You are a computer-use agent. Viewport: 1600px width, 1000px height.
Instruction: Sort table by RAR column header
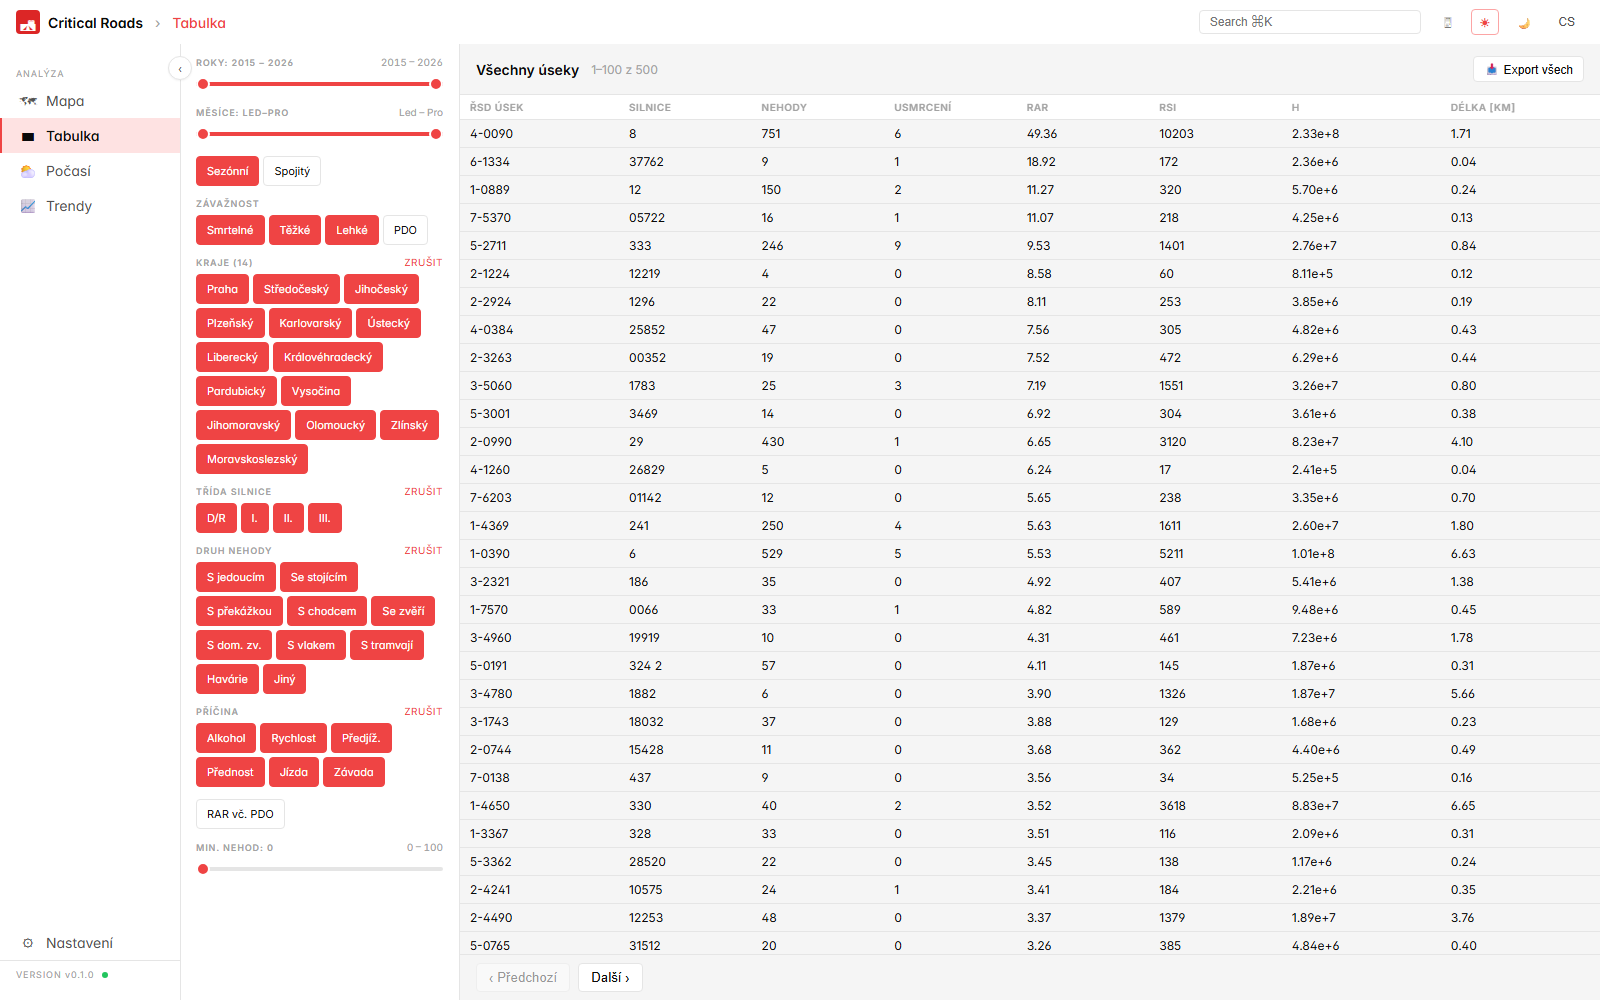(1037, 107)
